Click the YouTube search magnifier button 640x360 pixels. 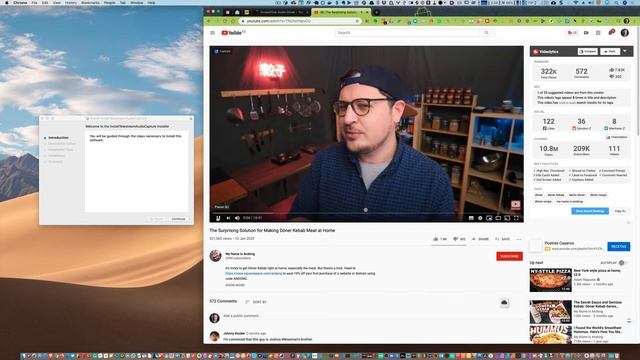click(486, 33)
